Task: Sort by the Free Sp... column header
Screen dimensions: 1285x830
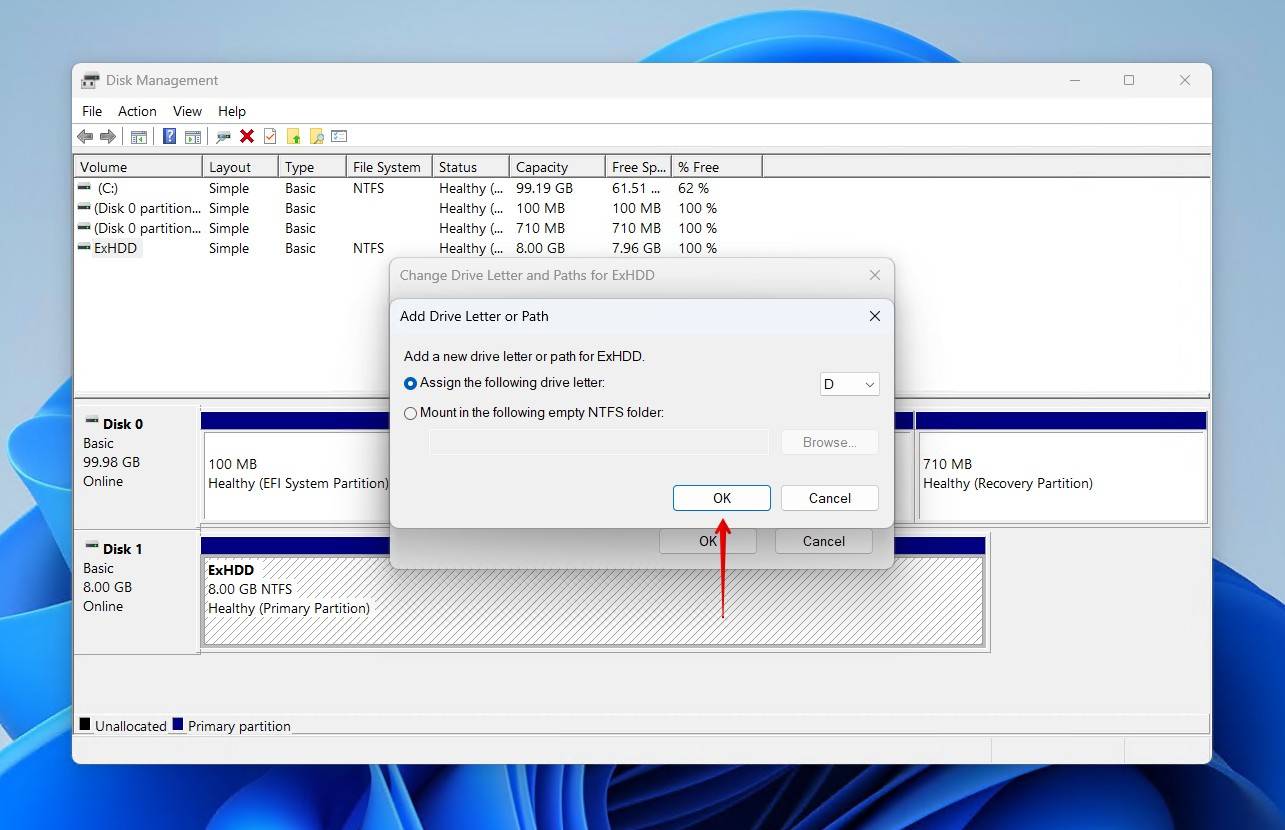Action: coord(638,167)
